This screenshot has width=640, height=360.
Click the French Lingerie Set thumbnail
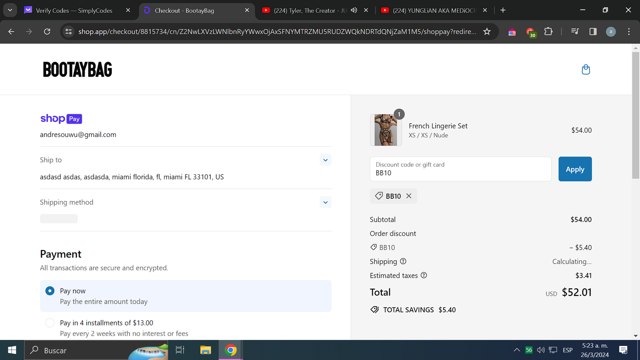[386, 130]
